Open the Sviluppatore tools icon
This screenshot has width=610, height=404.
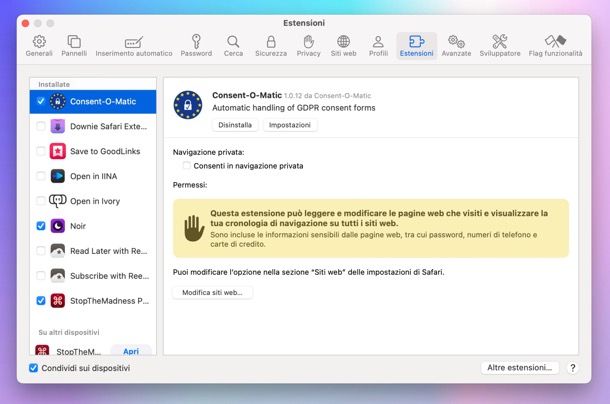point(500,41)
